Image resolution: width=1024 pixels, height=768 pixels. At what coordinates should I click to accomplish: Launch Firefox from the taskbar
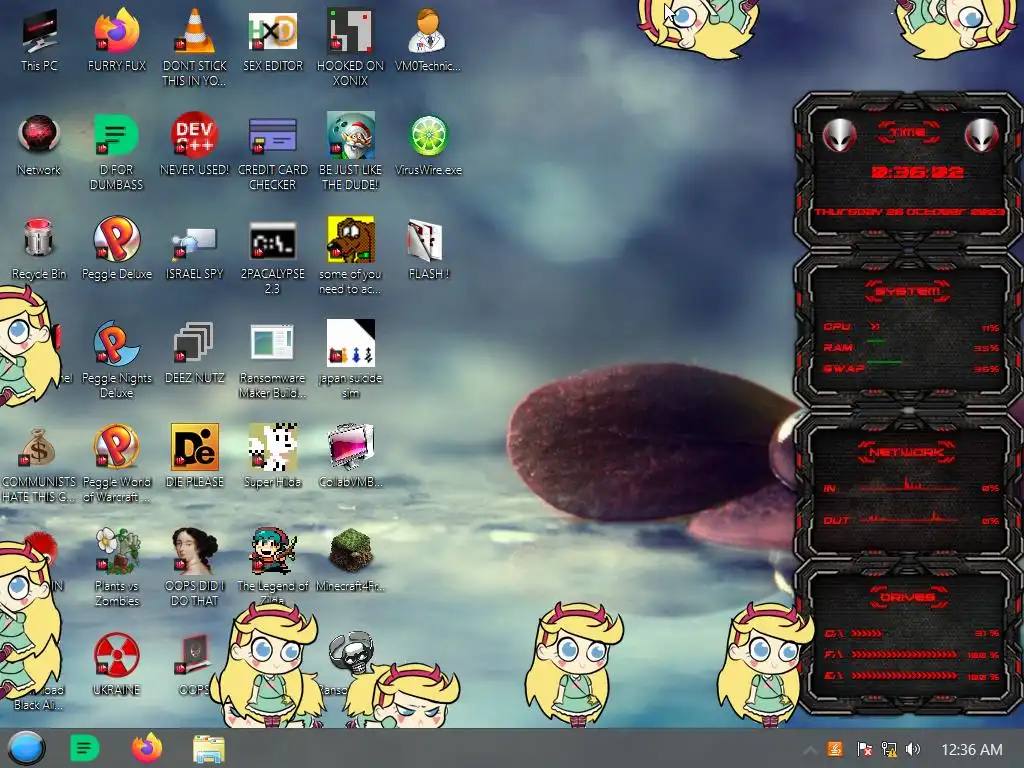point(147,748)
